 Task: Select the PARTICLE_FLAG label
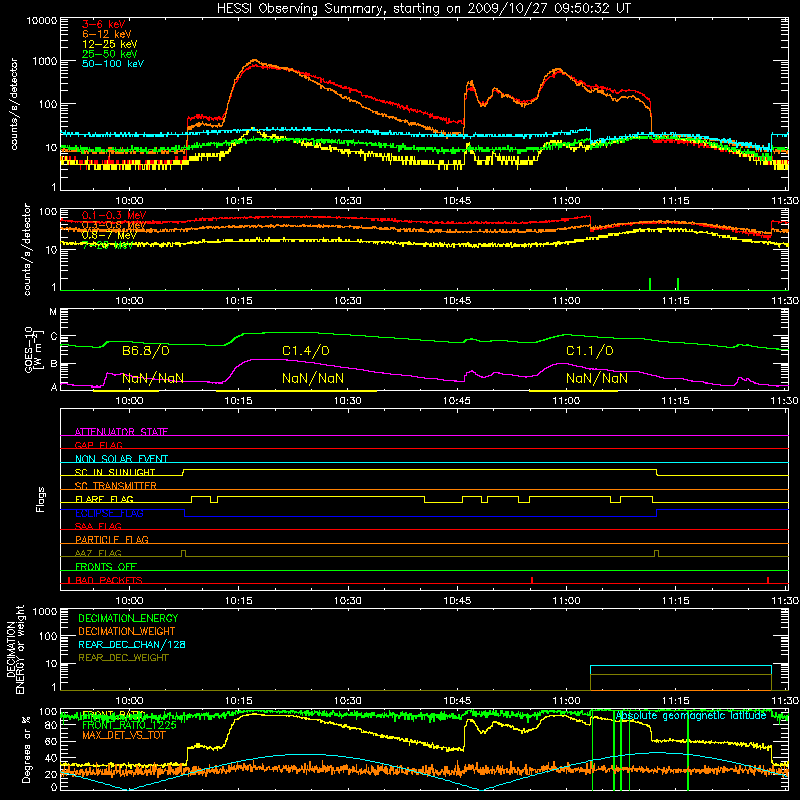[x=112, y=539]
